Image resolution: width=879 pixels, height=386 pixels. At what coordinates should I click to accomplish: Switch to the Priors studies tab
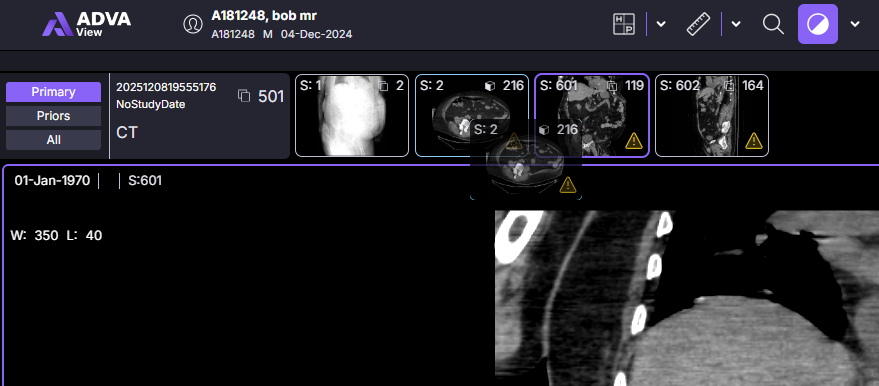[53, 116]
